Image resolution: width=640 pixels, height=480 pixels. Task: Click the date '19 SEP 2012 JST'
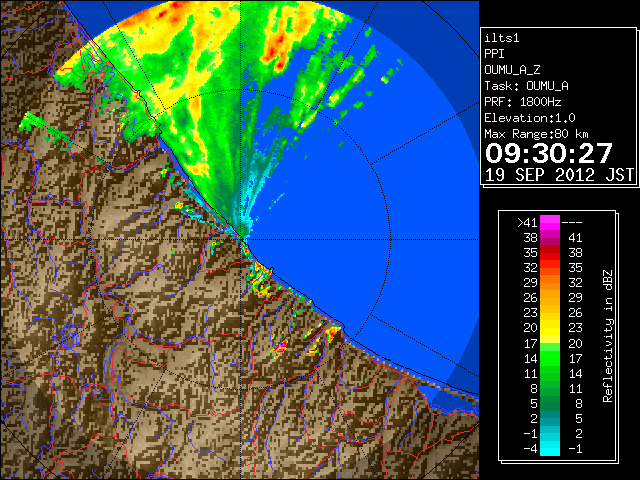tap(560, 175)
